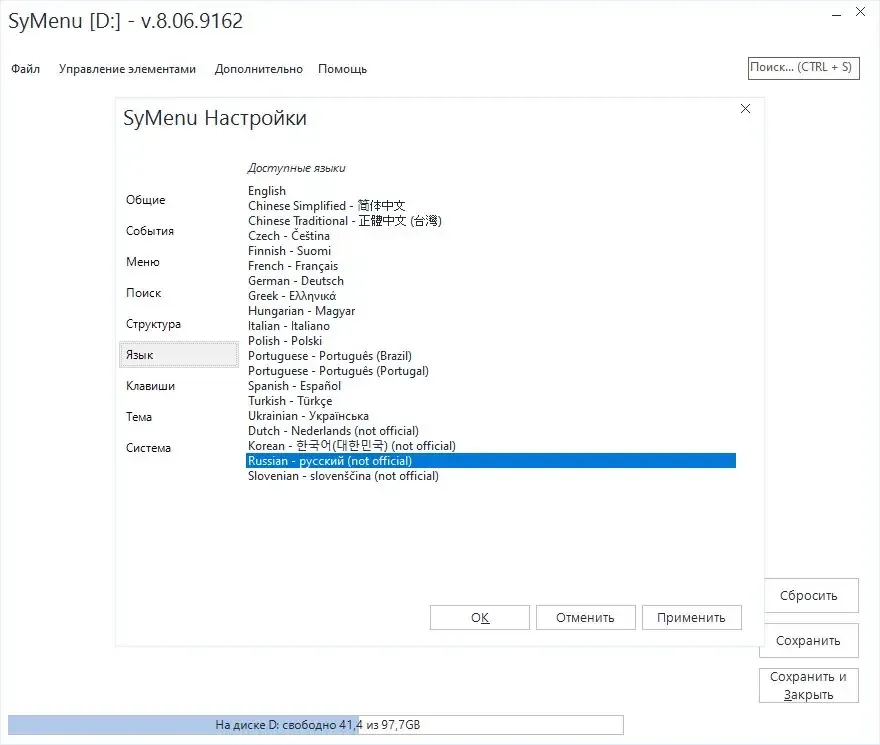Open the Помощь menu
This screenshot has width=880, height=745.
[x=342, y=69]
